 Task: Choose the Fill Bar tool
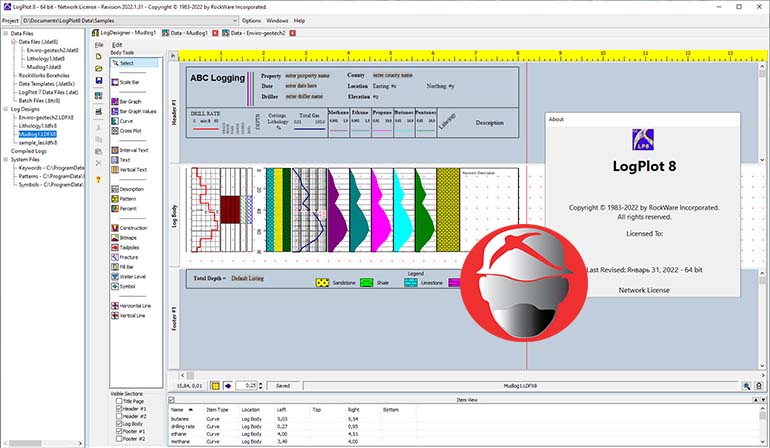point(123,267)
